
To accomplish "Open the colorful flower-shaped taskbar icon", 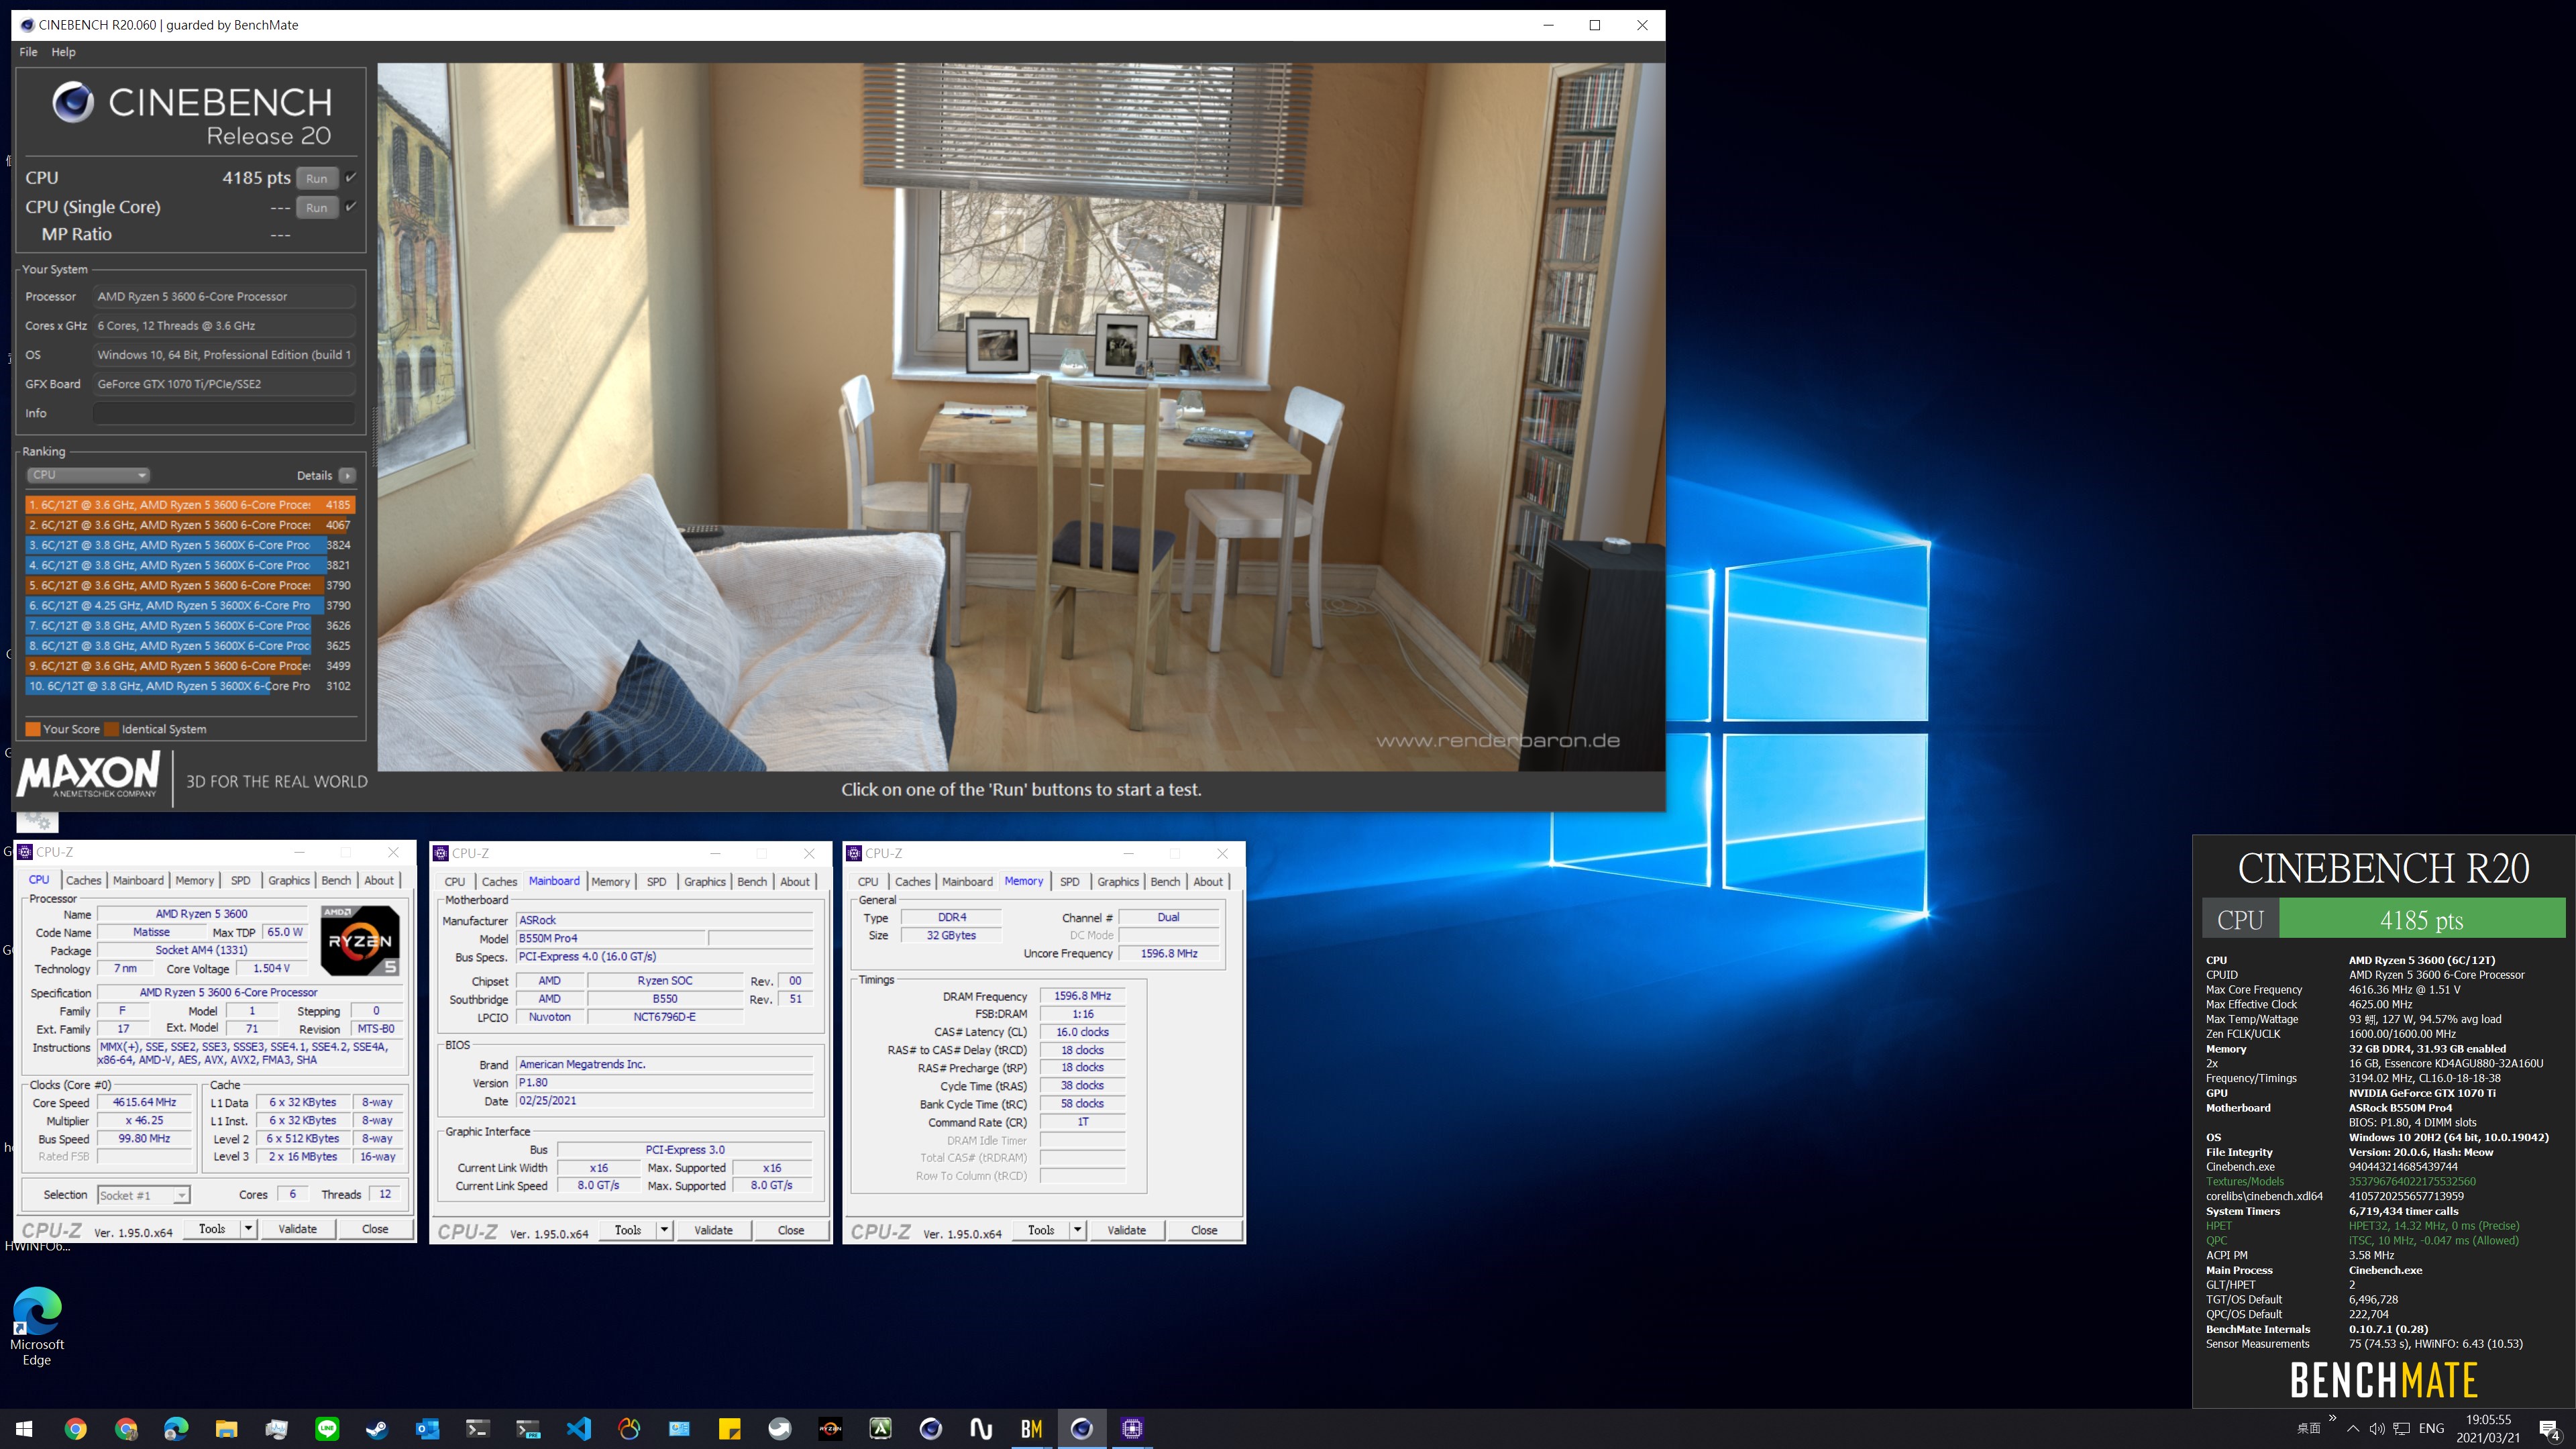I will tap(629, 1429).
